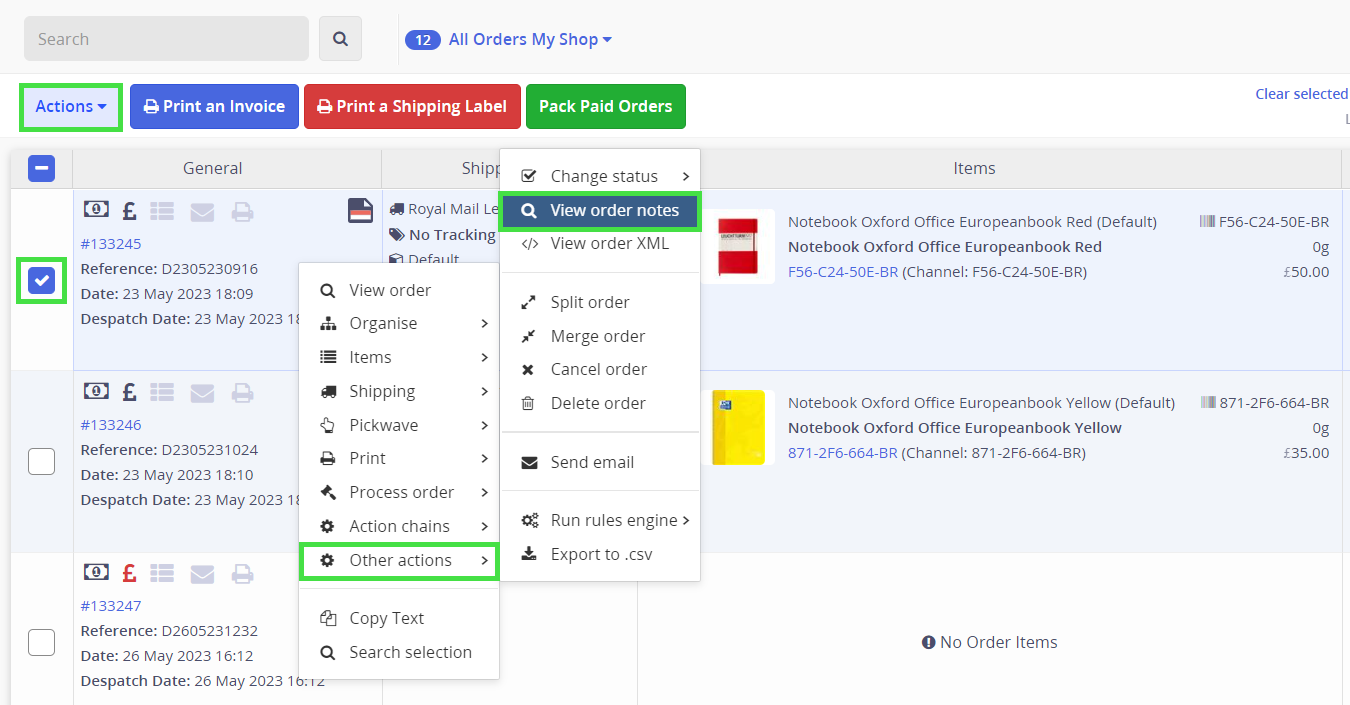The image size is (1350, 705).
Task: Click Print an Invoice button
Action: (214, 106)
